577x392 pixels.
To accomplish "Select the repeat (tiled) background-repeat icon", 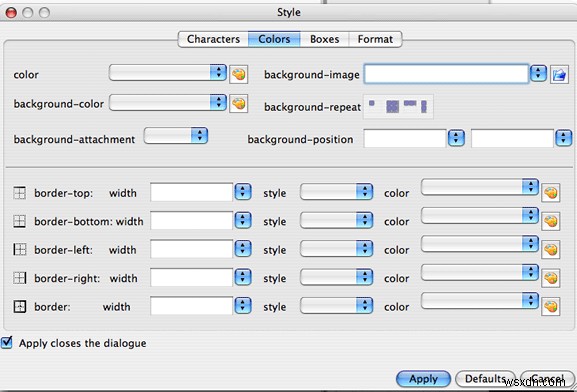I will pyautogui.click(x=392, y=107).
